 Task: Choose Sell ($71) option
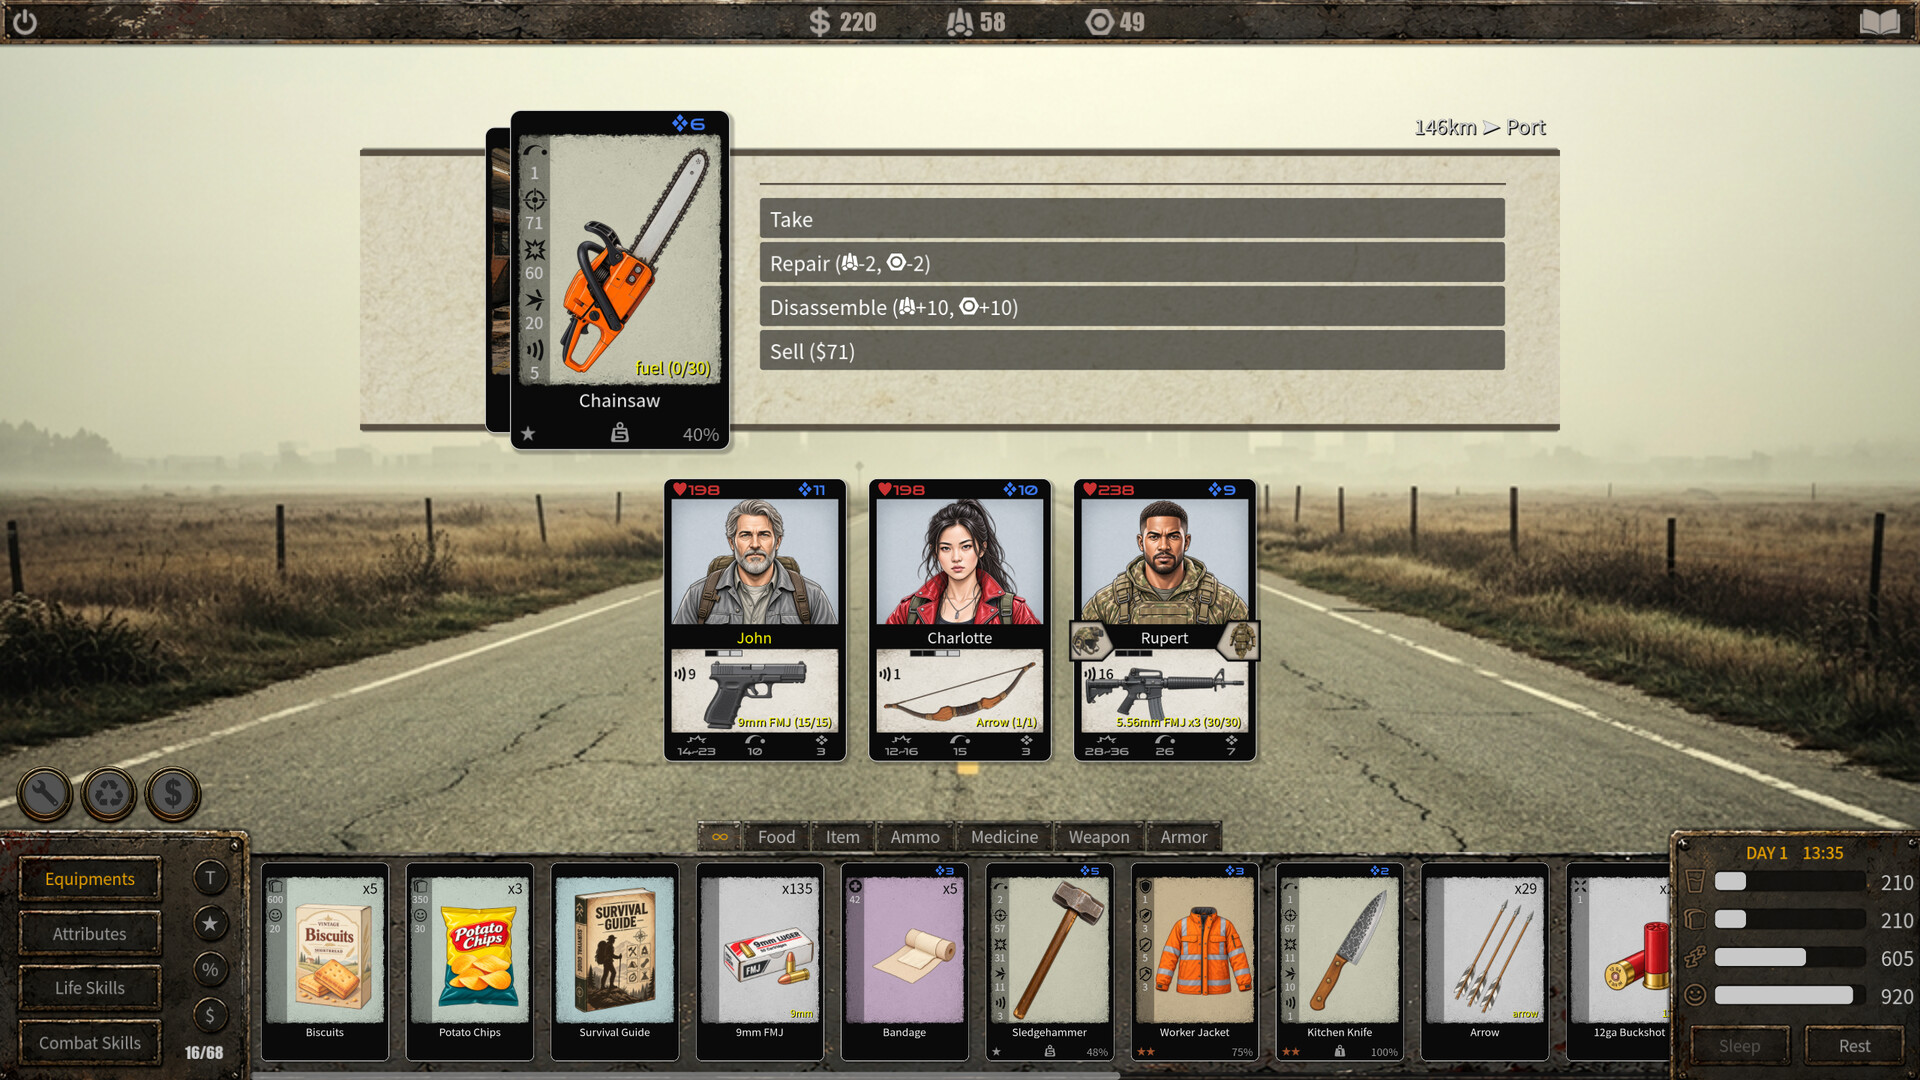(x=1132, y=351)
